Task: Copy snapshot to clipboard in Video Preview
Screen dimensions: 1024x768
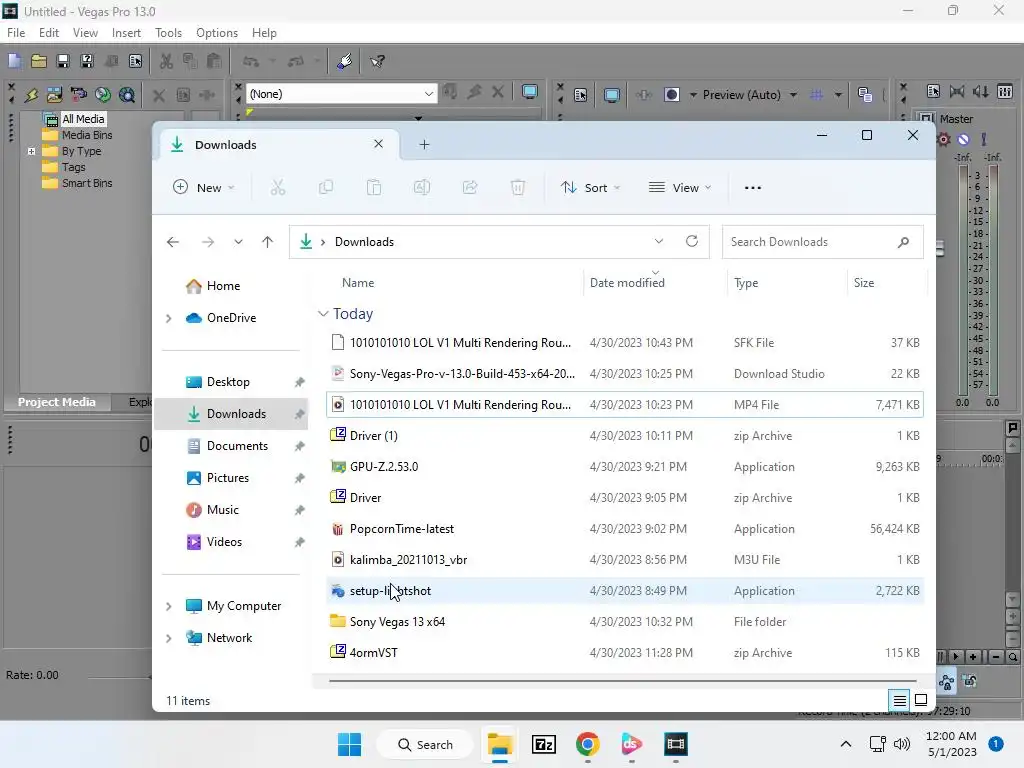Action: (x=865, y=95)
